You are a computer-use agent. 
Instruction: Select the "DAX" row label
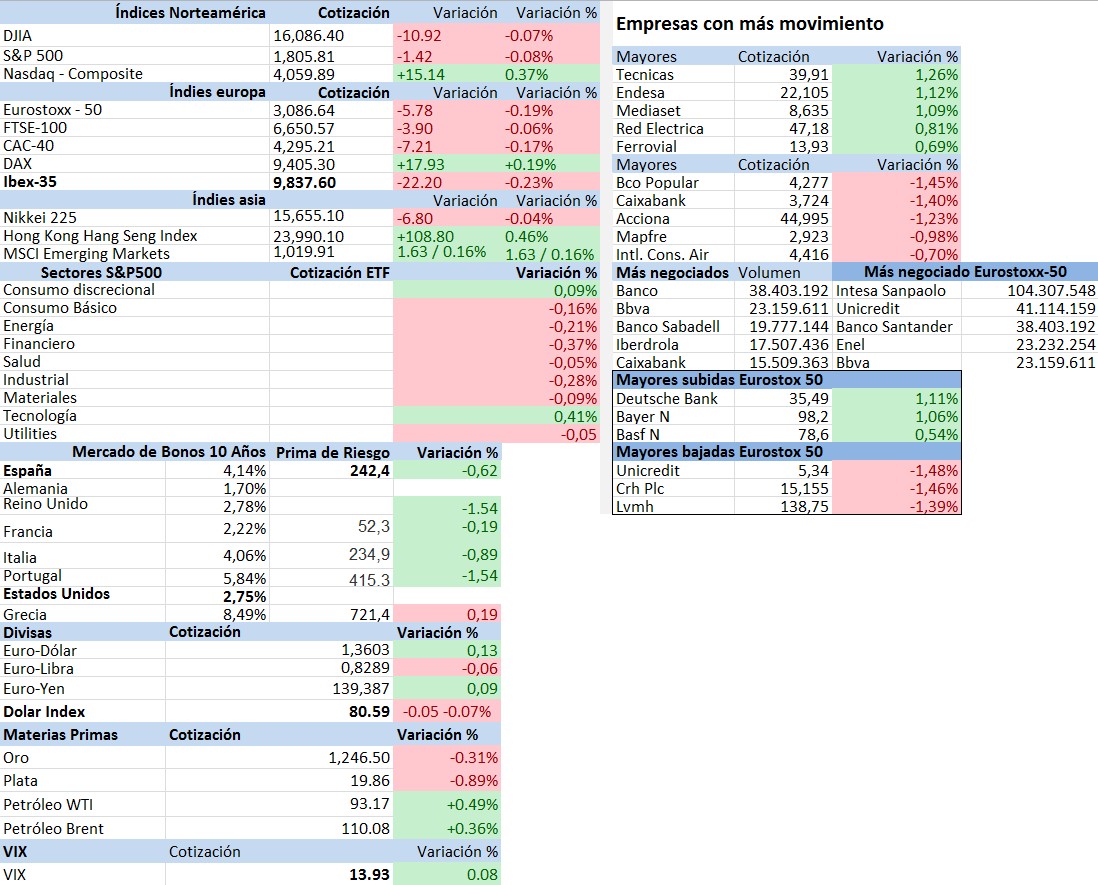[x=18, y=164]
